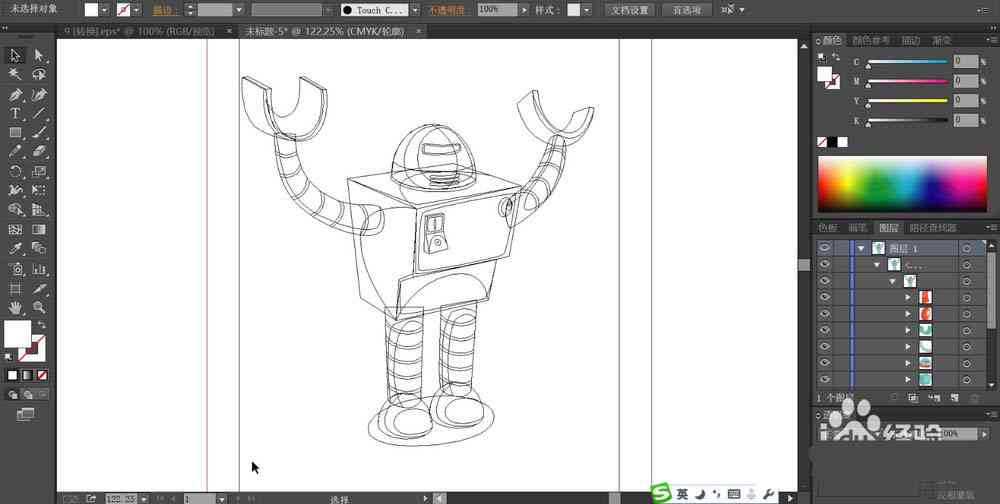The height and width of the screenshot is (504, 1000).
Task: Expand the first red thumbnail group
Action: tap(908, 297)
